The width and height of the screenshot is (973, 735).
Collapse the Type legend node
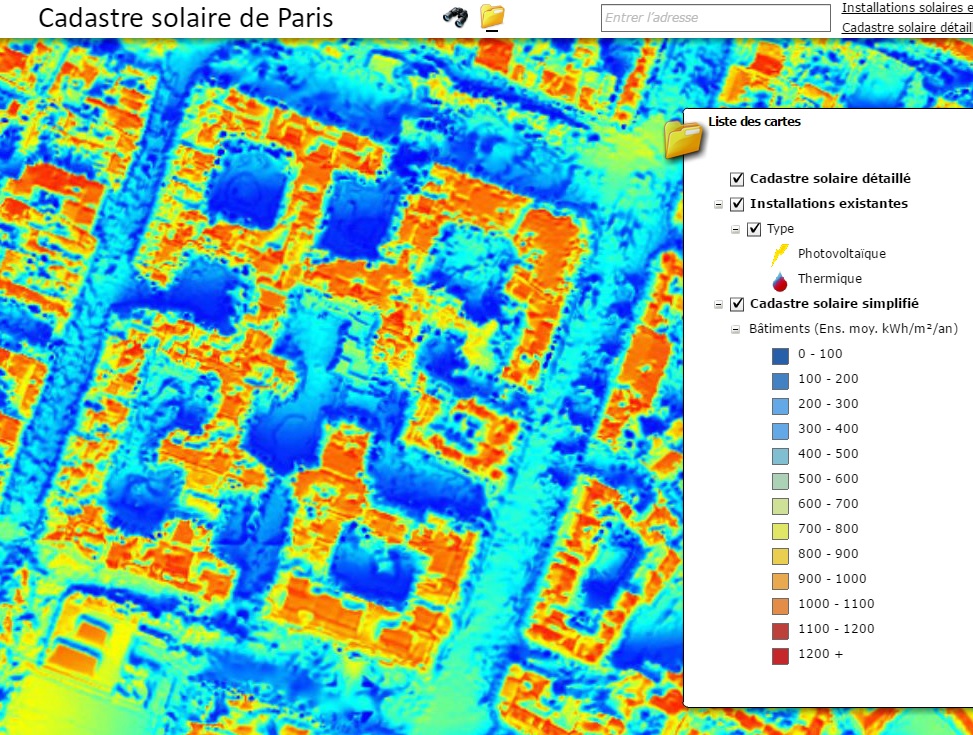click(x=736, y=230)
